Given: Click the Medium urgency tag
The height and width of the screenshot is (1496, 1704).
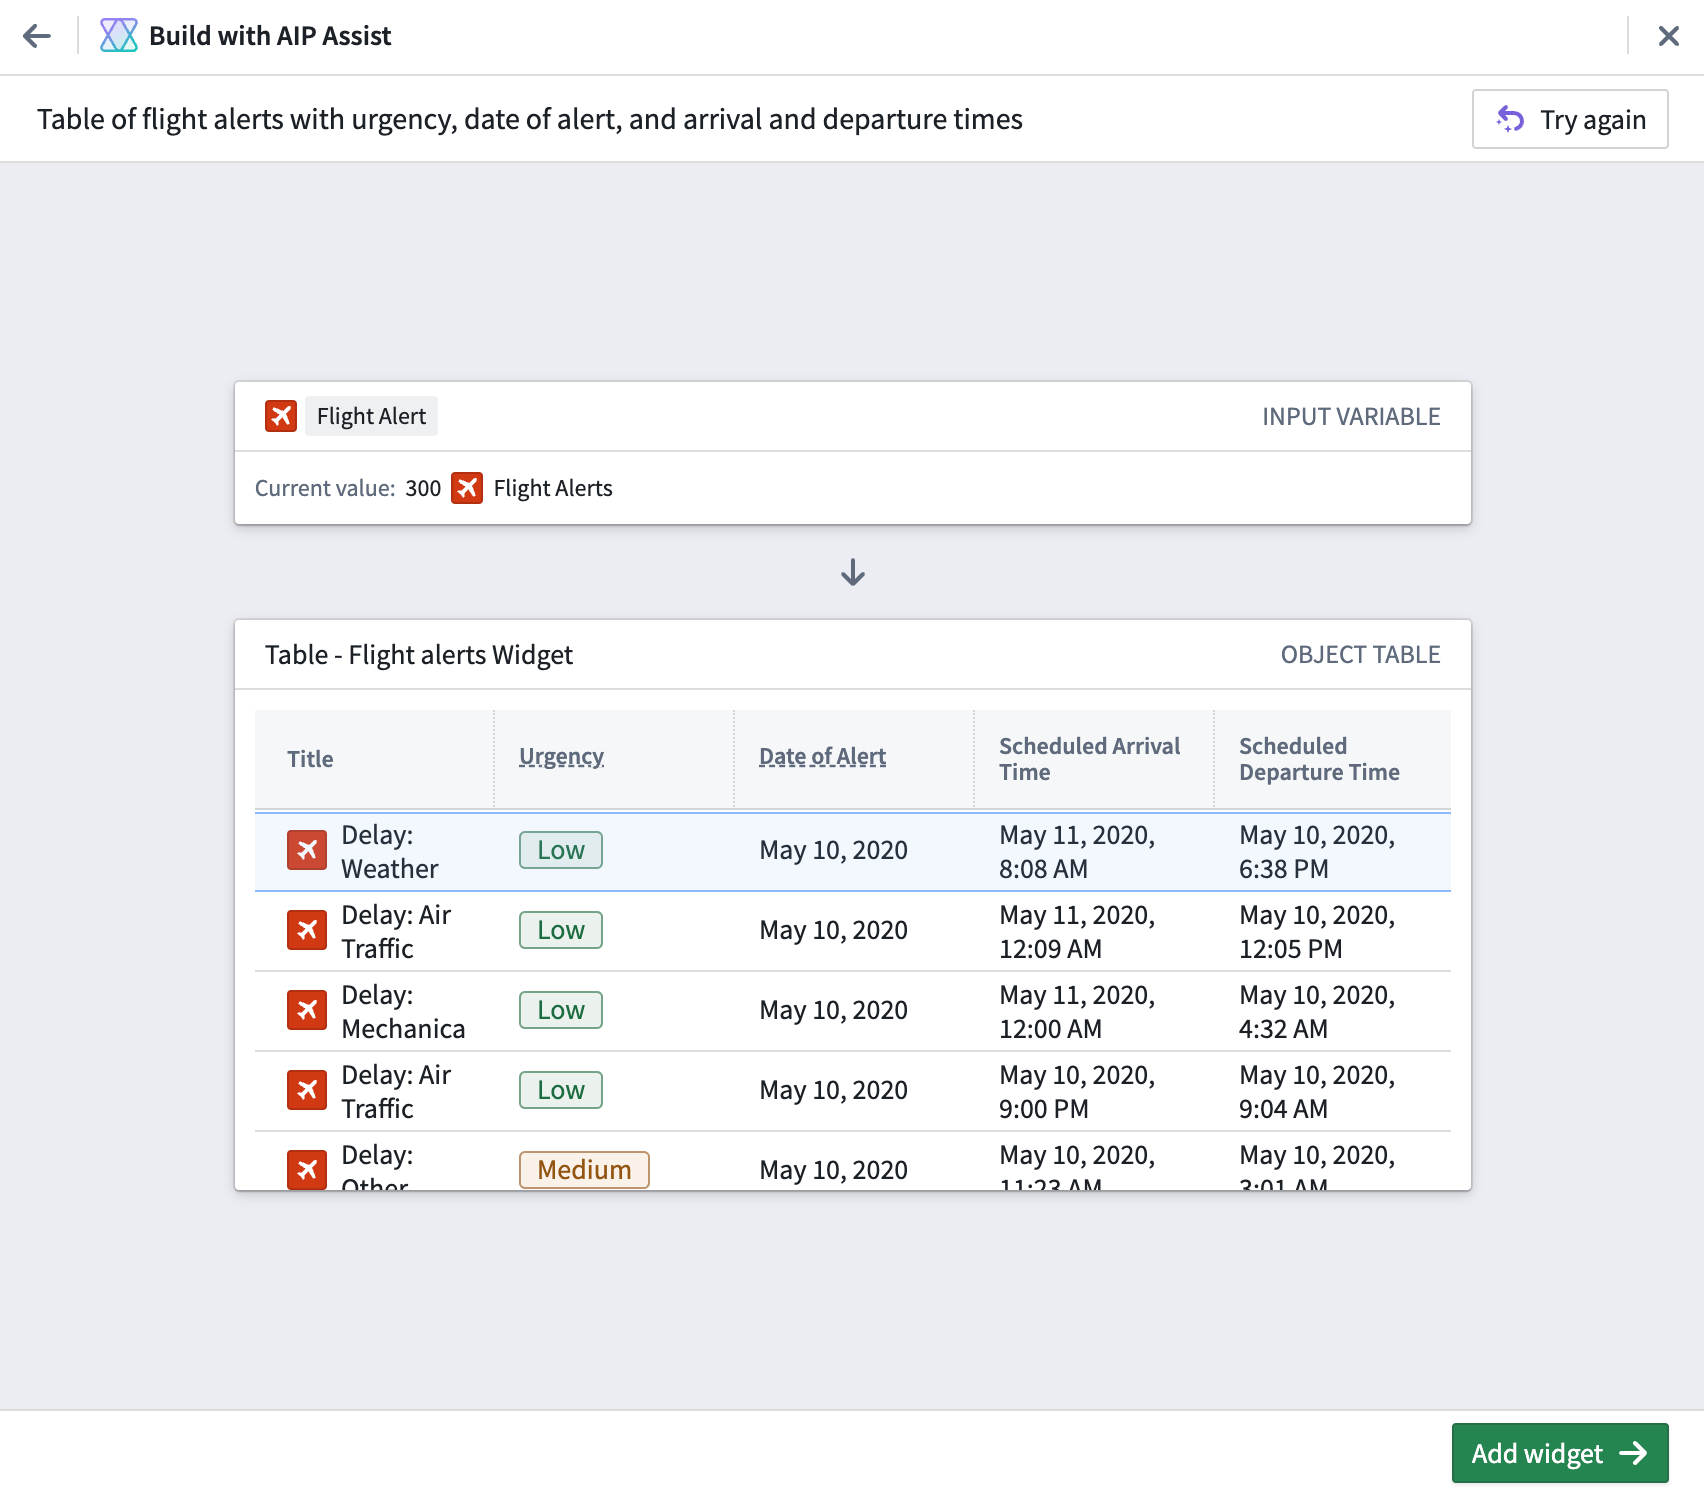Looking at the screenshot, I should [584, 1170].
